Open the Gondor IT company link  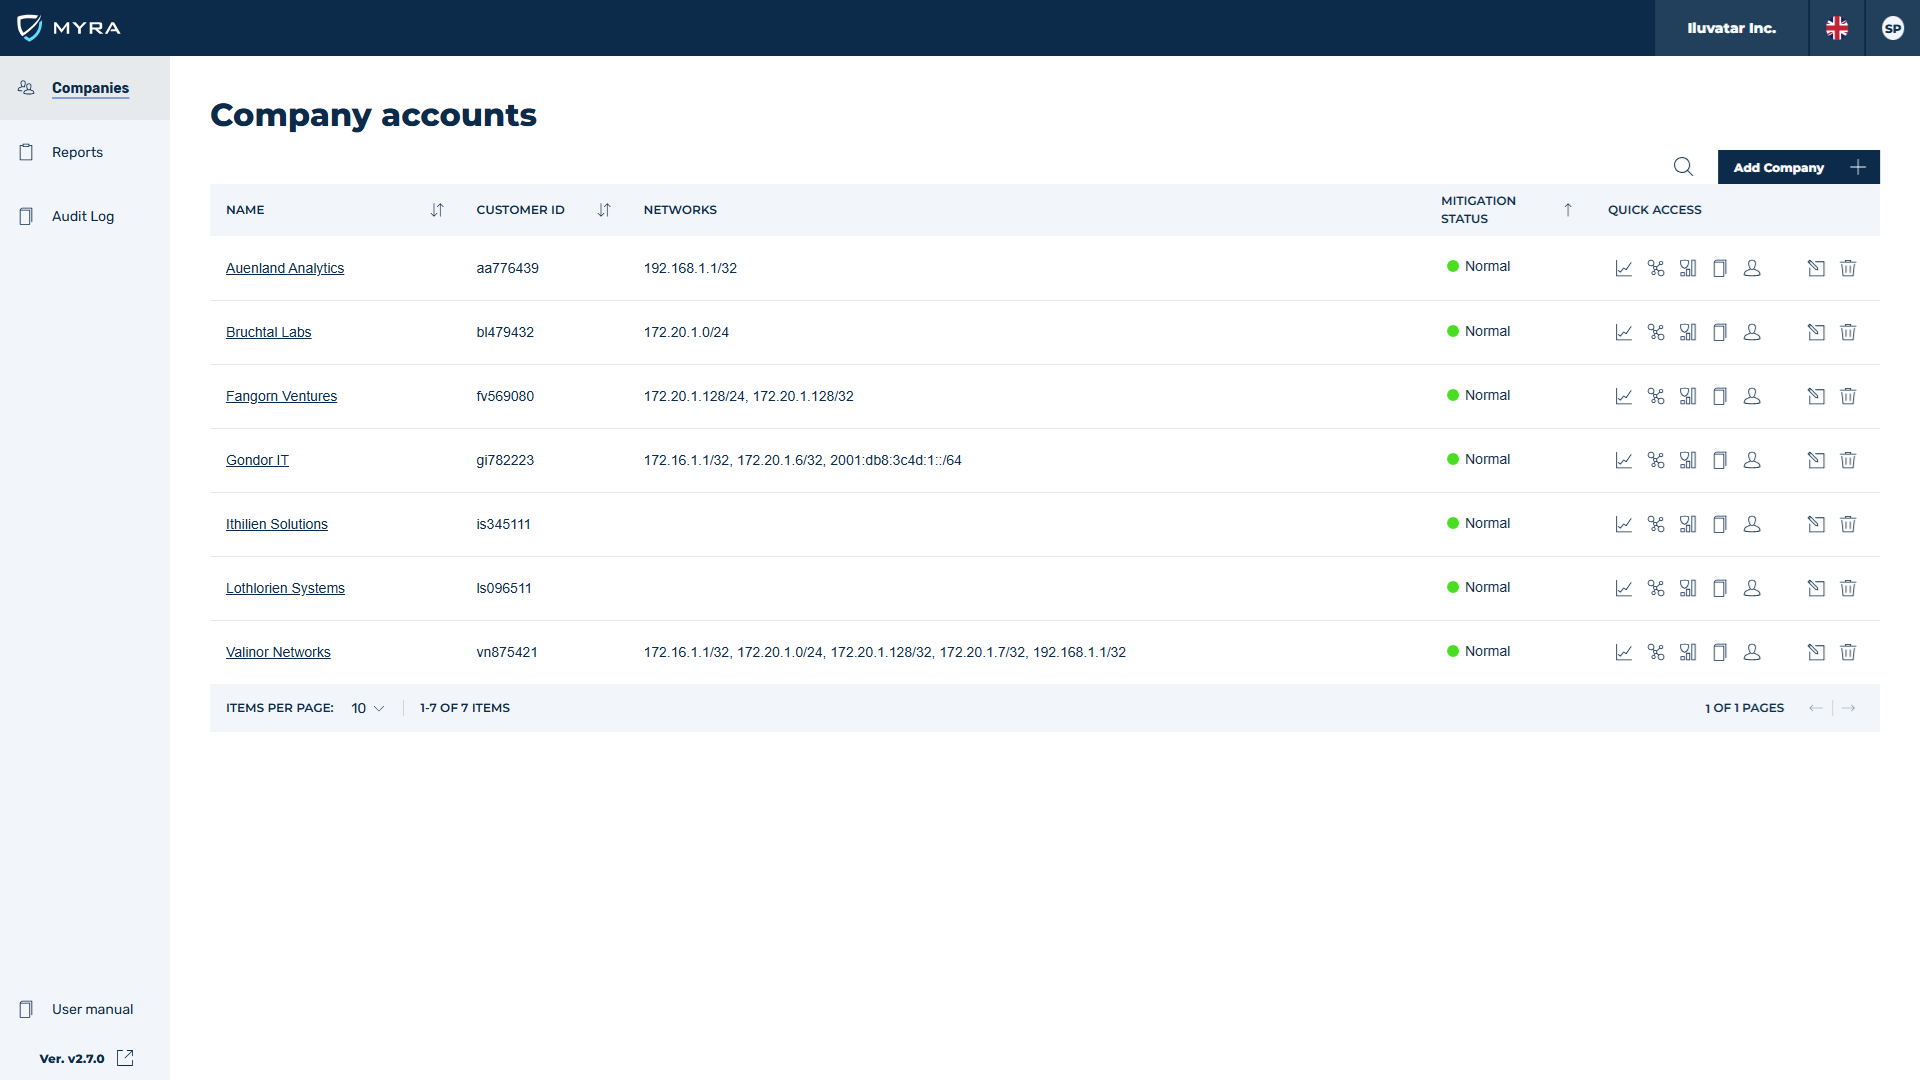coord(257,460)
